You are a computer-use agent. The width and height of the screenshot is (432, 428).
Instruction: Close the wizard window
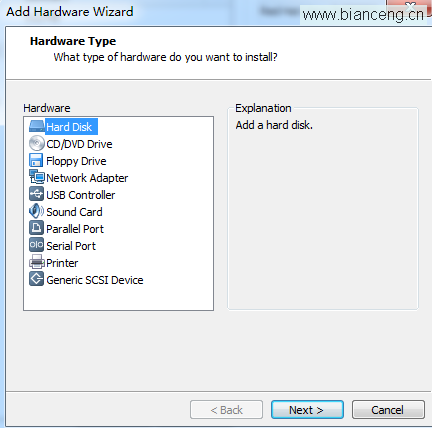point(411,5)
